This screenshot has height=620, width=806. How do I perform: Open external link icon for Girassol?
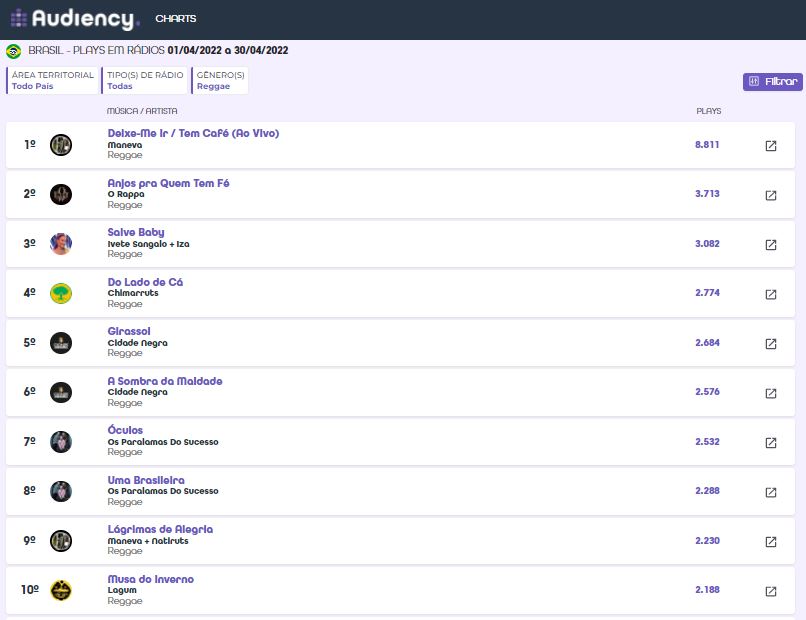pos(770,344)
